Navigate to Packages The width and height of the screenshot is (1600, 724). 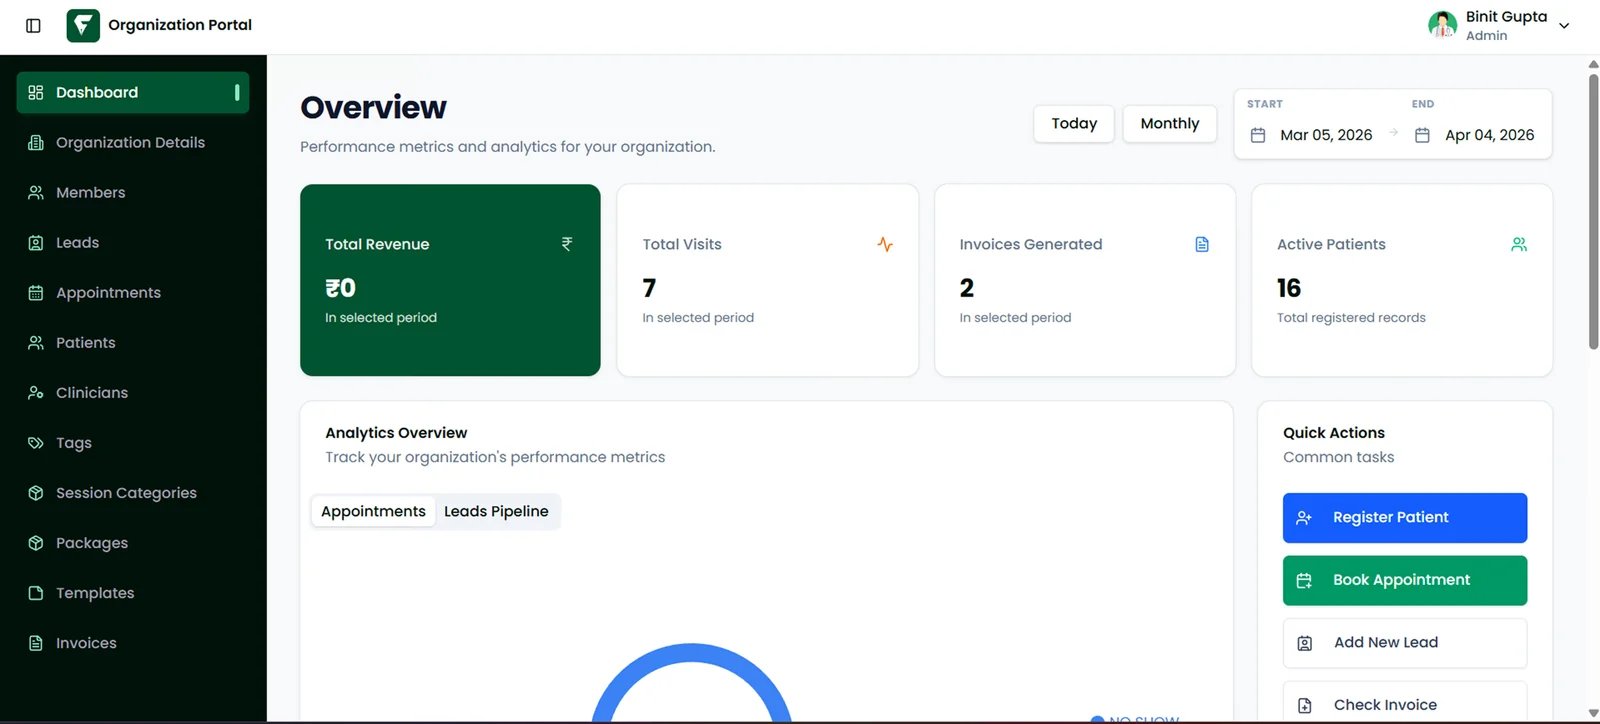[x=133, y=542]
